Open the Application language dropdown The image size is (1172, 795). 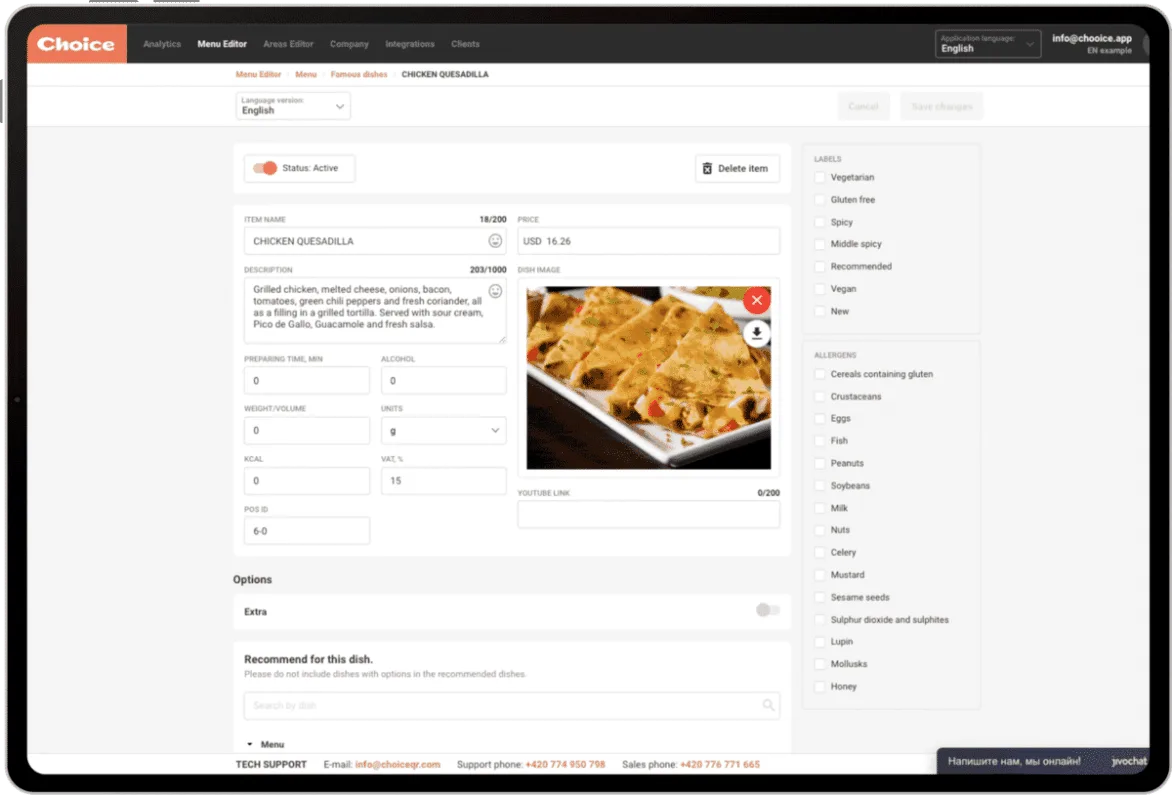click(987, 44)
